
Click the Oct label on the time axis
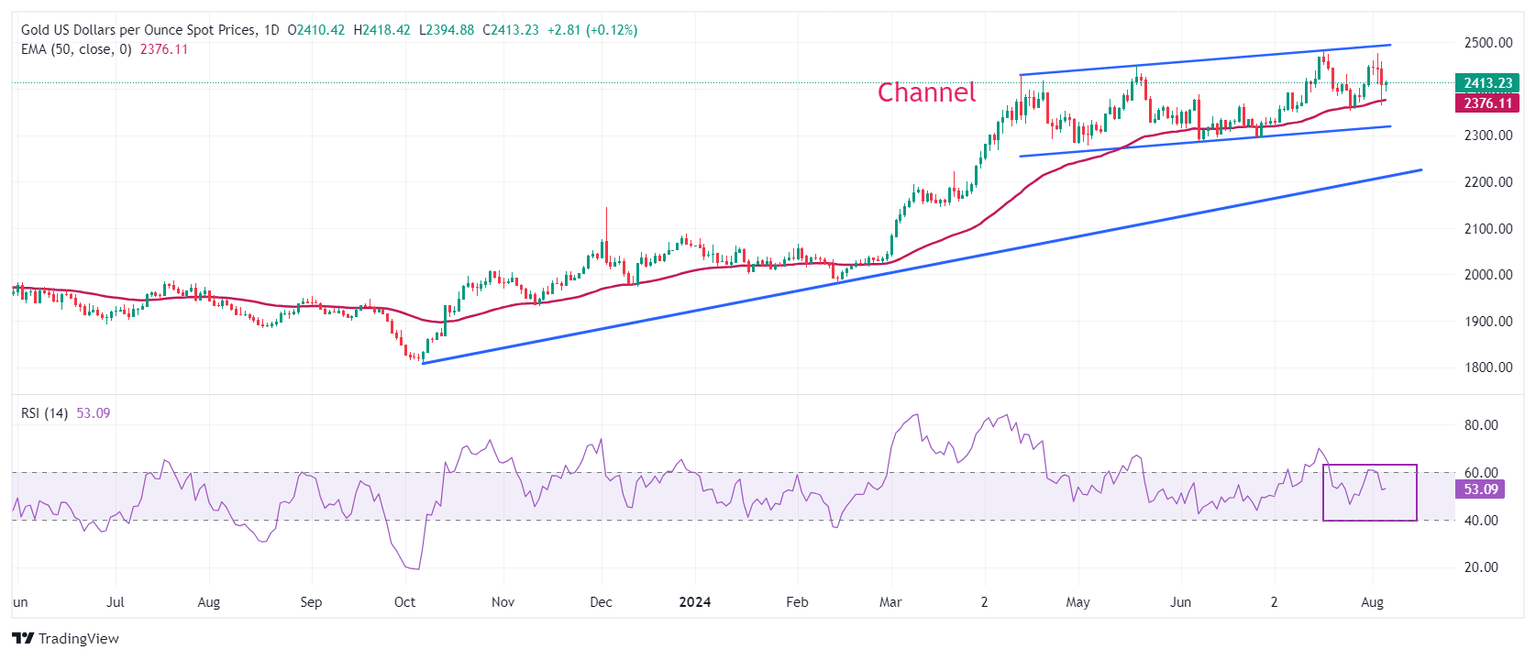405,603
